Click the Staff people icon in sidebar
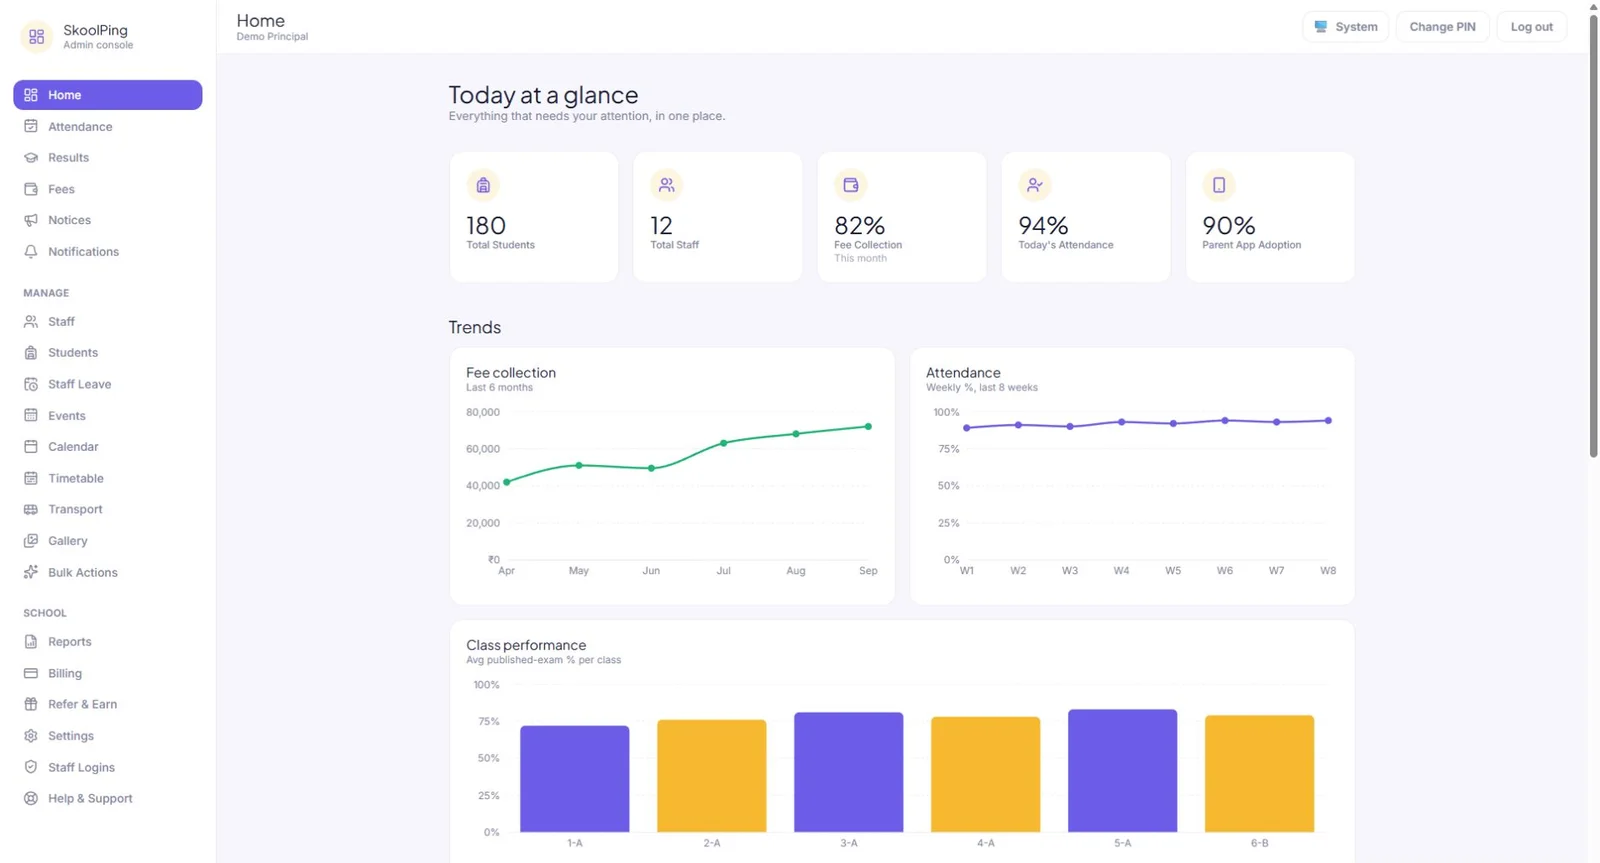1600x863 pixels. (31, 322)
